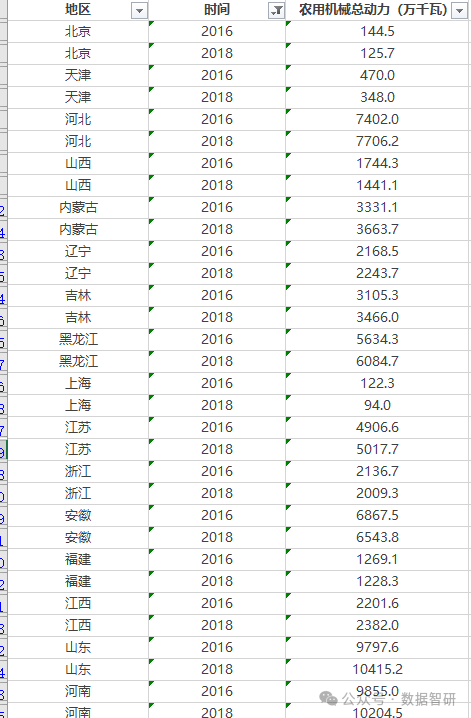Screen dimensions: 471x718
Task: Select the 2016 time cell in the 山西 row
Action: pyautogui.click(x=217, y=163)
